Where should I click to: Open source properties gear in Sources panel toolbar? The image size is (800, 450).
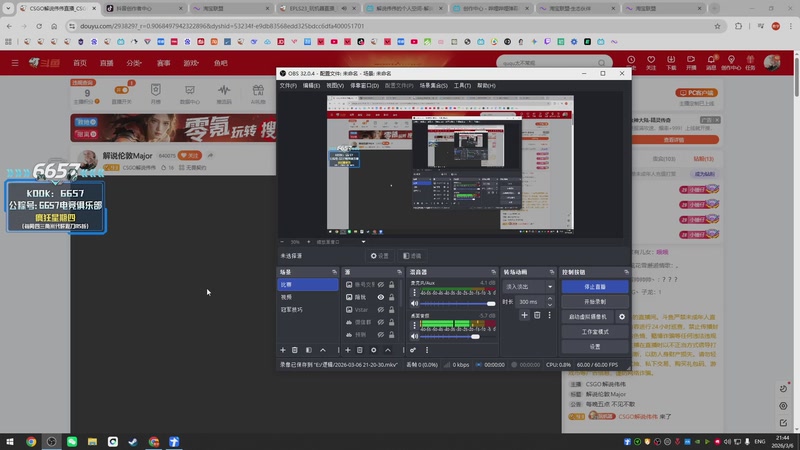(373, 350)
